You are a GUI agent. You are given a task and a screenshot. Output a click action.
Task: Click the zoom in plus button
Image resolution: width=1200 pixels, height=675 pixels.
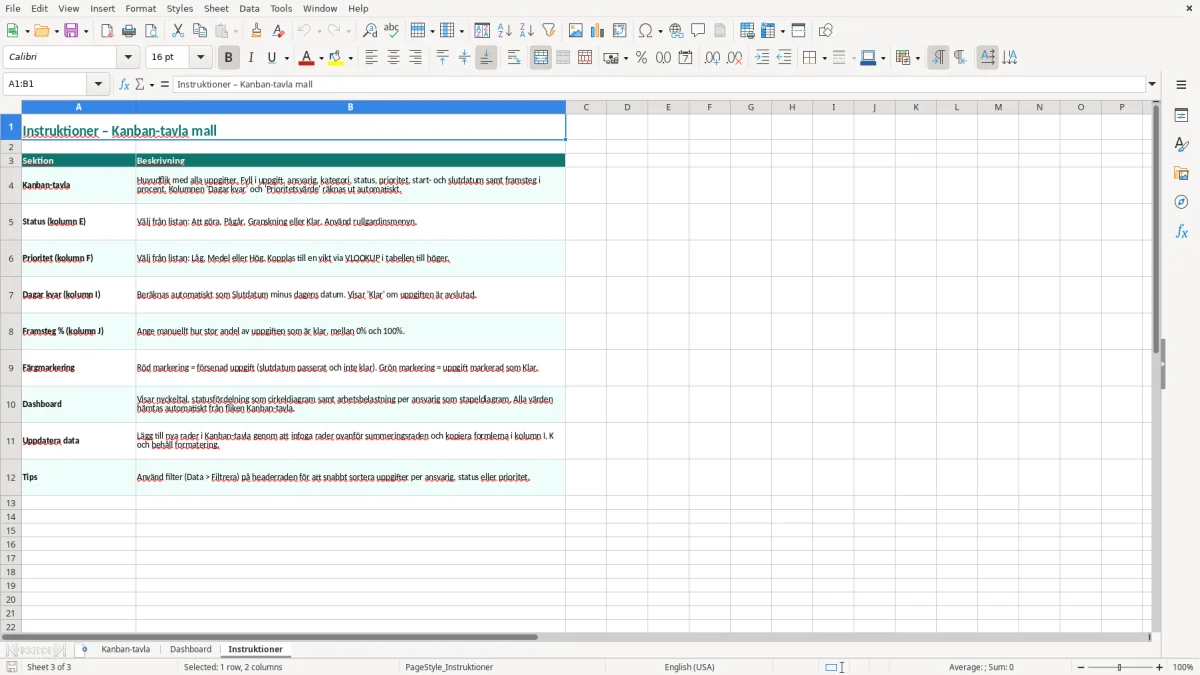tap(1160, 667)
